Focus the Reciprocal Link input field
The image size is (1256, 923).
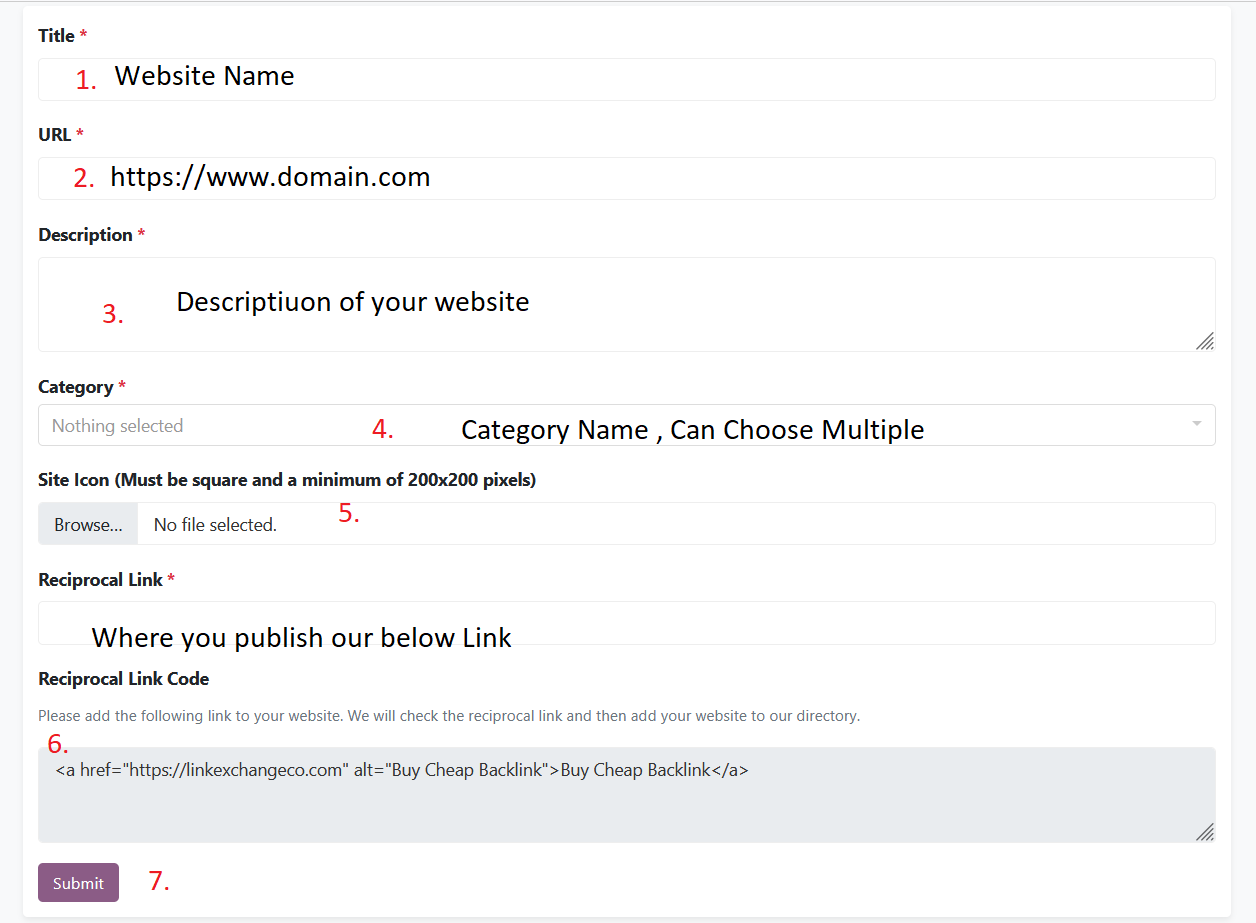[627, 623]
